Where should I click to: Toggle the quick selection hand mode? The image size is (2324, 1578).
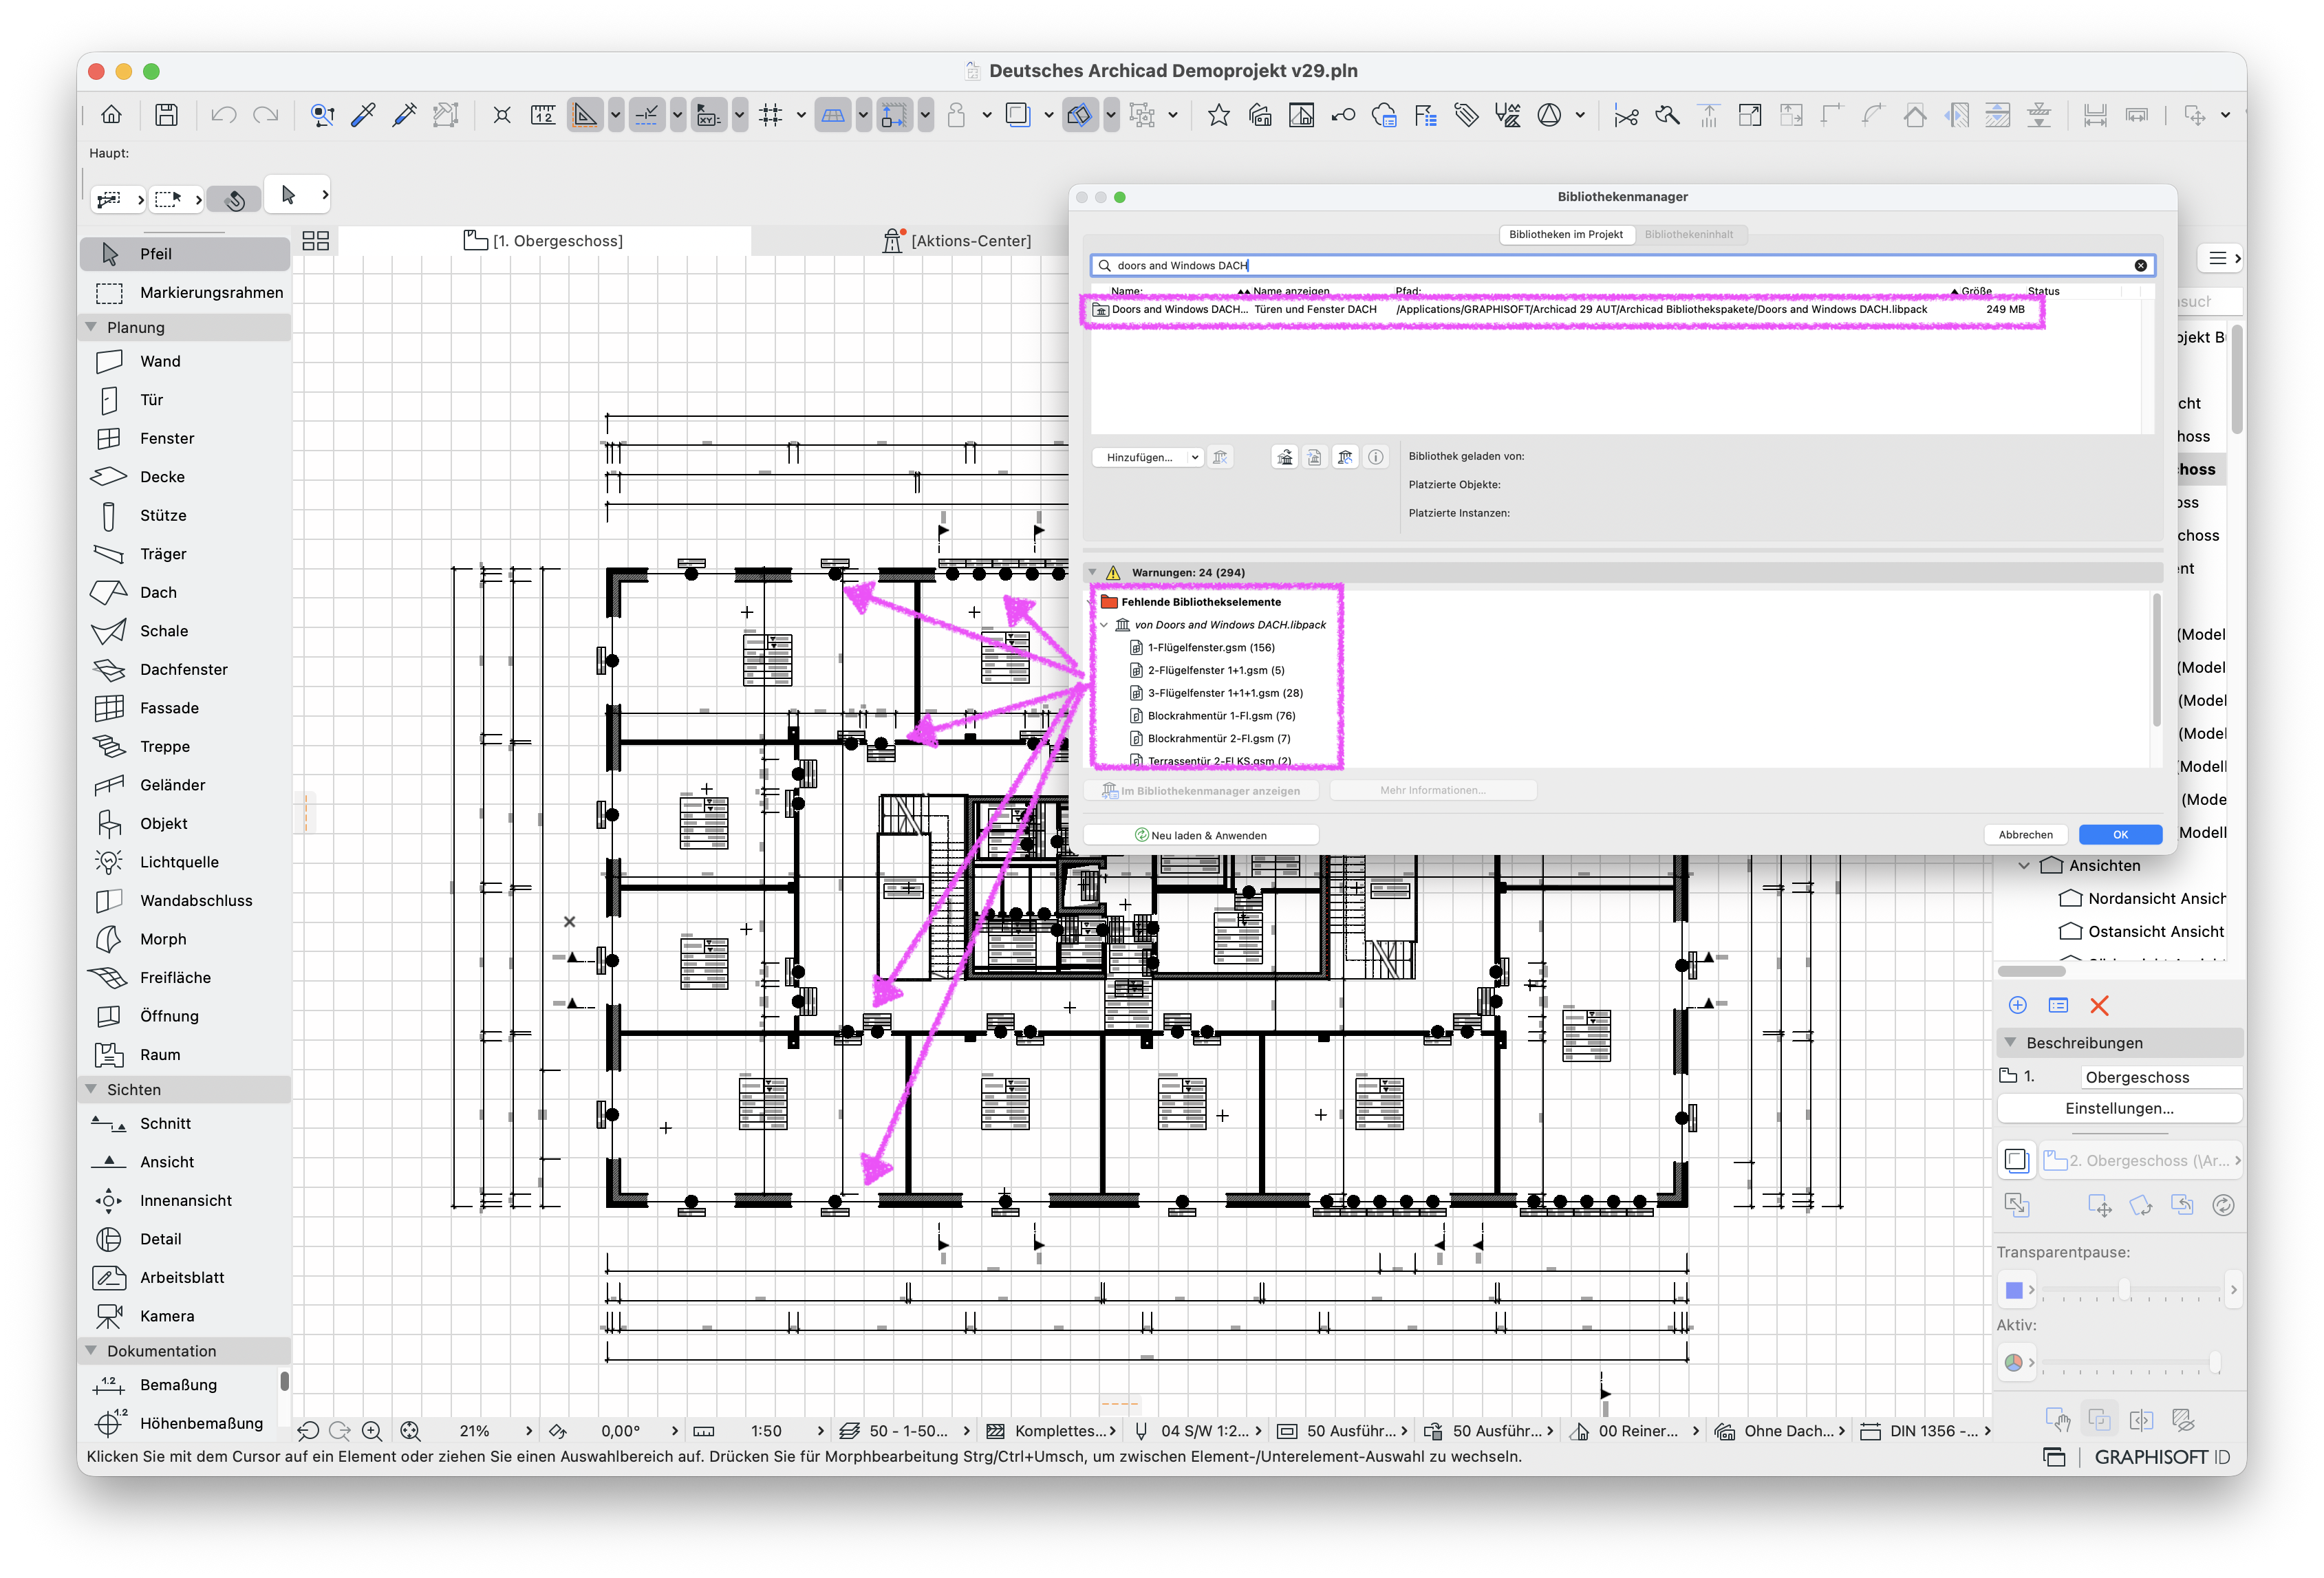[234, 199]
